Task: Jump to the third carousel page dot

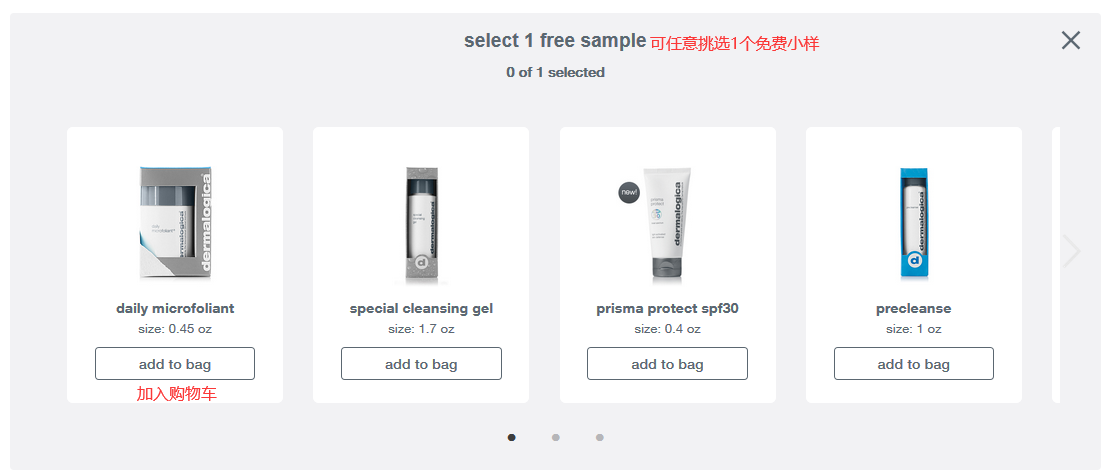Action: (600, 437)
